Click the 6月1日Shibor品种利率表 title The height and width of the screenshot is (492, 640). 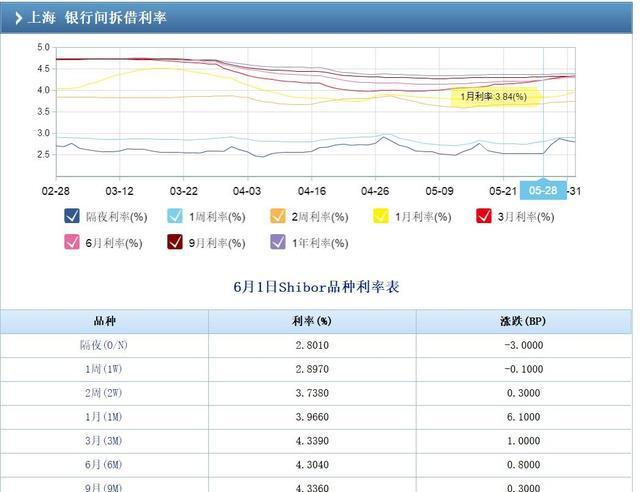click(316, 287)
